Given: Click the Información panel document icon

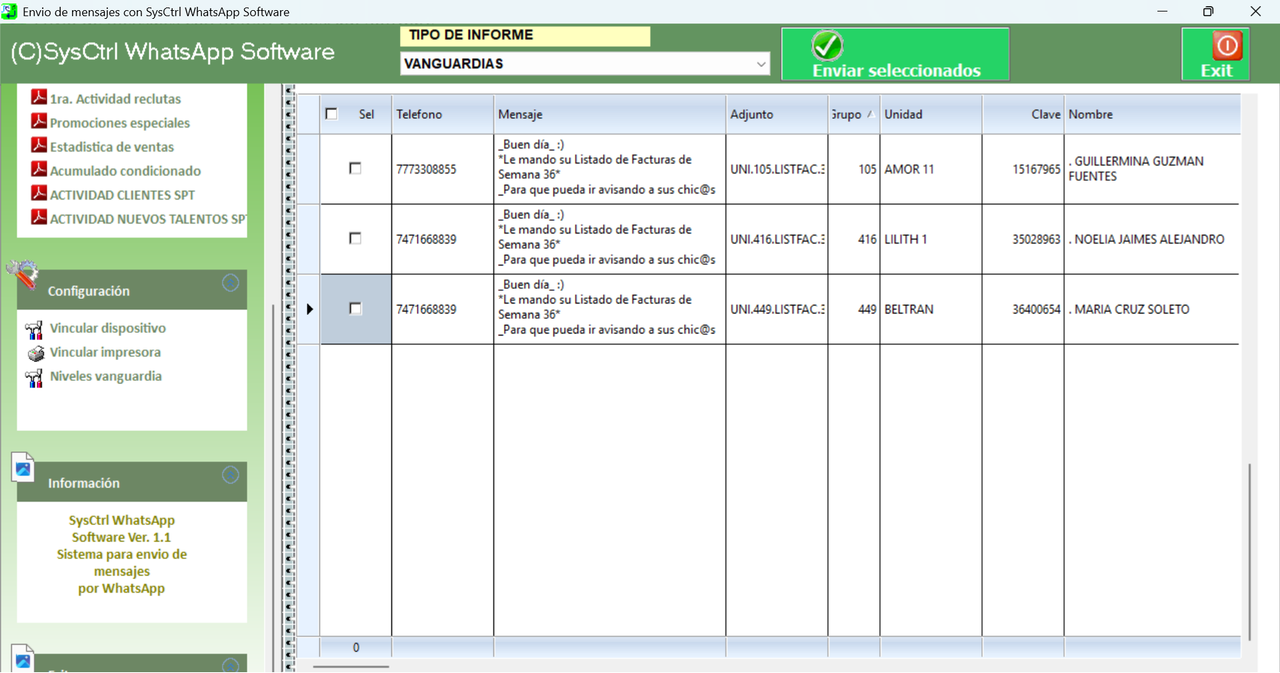Looking at the screenshot, I should 23,467.
